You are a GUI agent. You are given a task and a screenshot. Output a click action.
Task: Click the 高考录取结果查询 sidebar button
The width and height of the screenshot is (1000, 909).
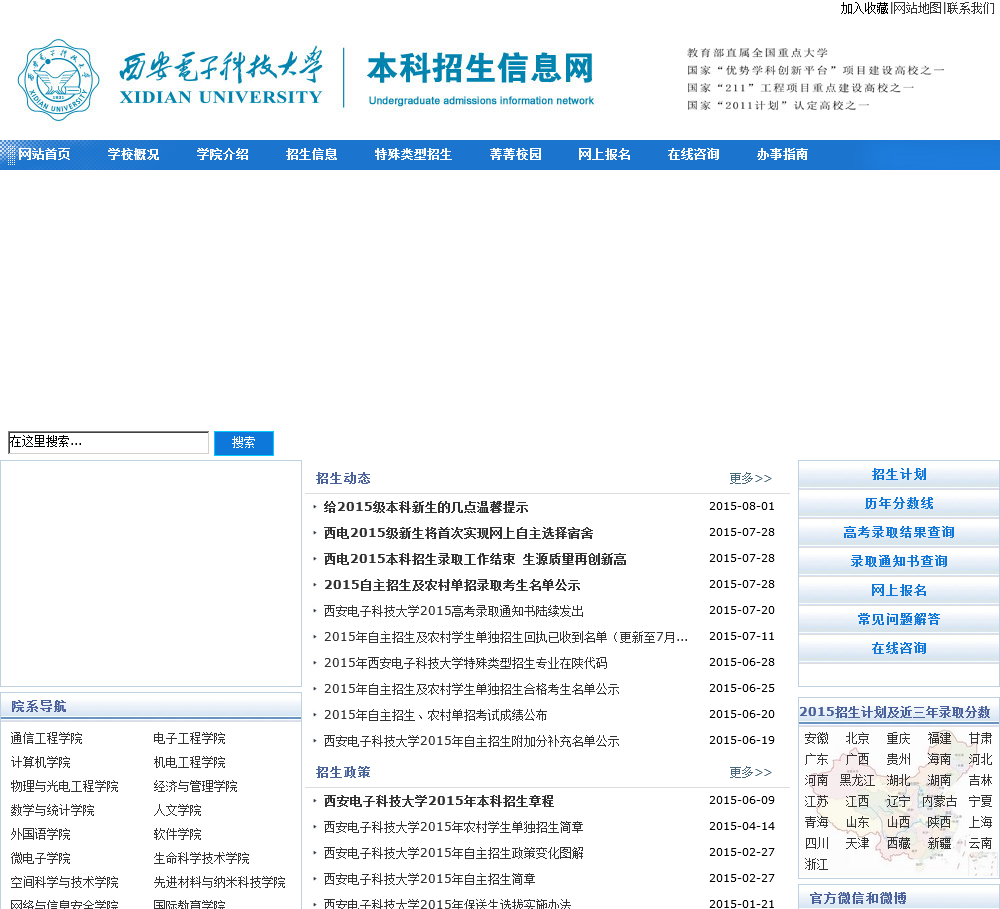pos(899,532)
